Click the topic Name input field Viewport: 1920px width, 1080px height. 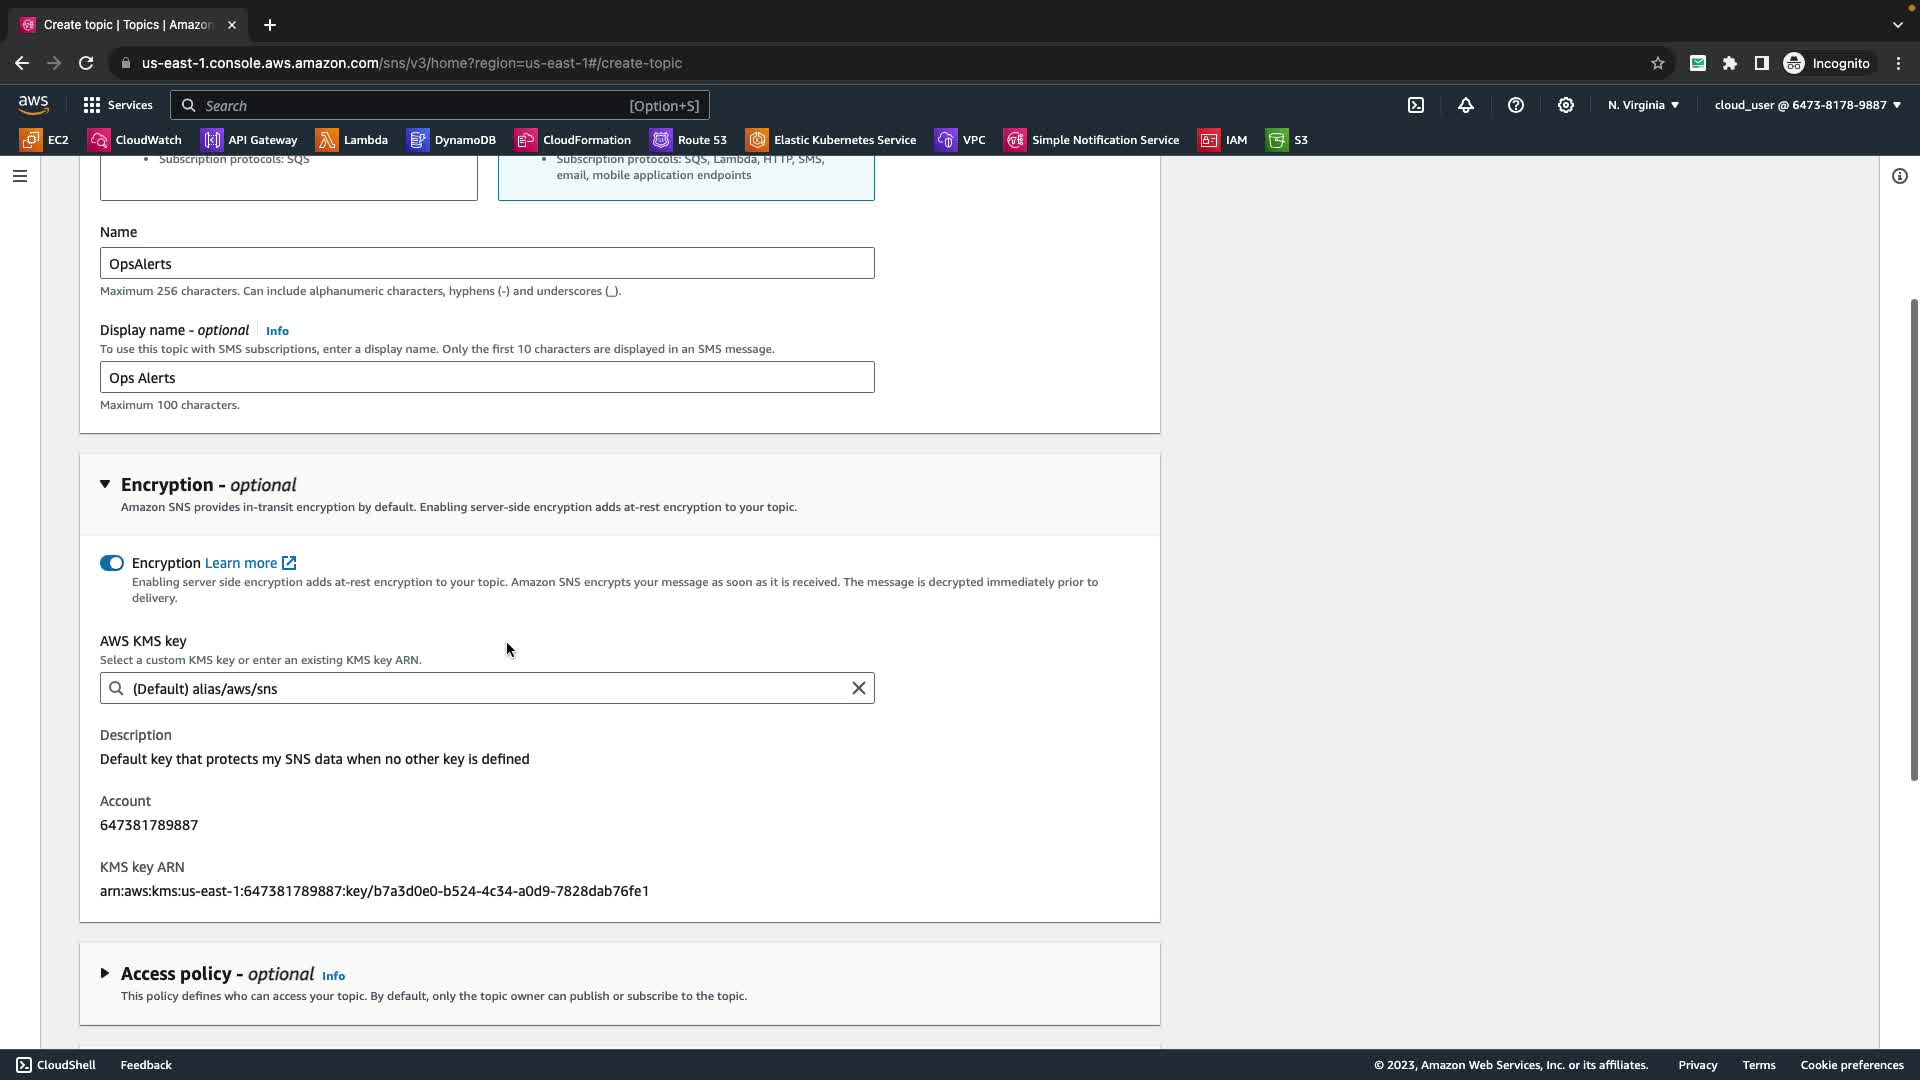point(487,264)
